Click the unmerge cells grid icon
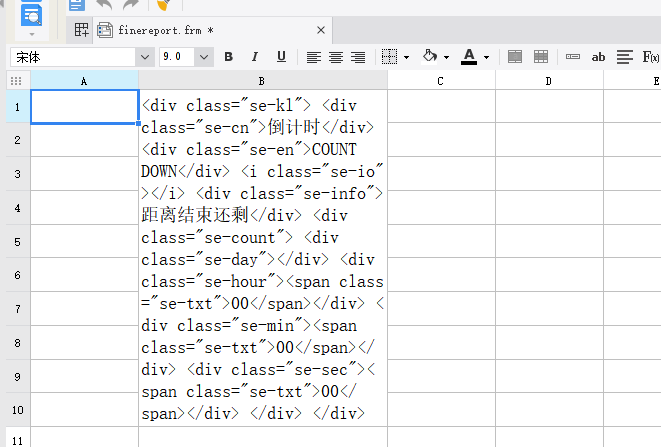 point(541,57)
